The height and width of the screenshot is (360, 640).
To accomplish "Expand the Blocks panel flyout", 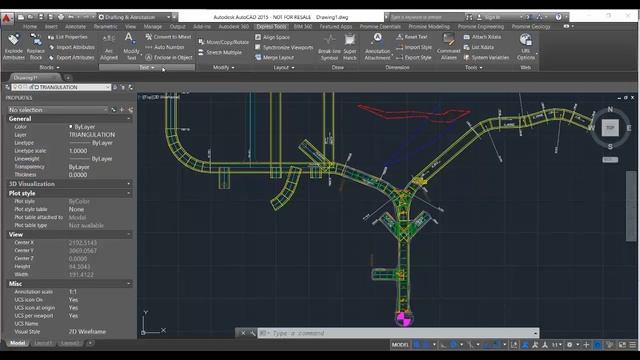I will pos(50,67).
